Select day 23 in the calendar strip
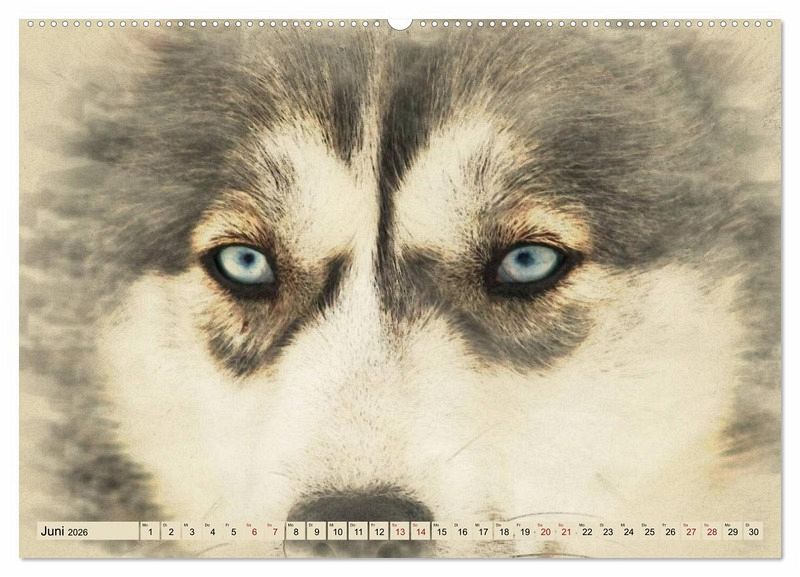 [608, 531]
